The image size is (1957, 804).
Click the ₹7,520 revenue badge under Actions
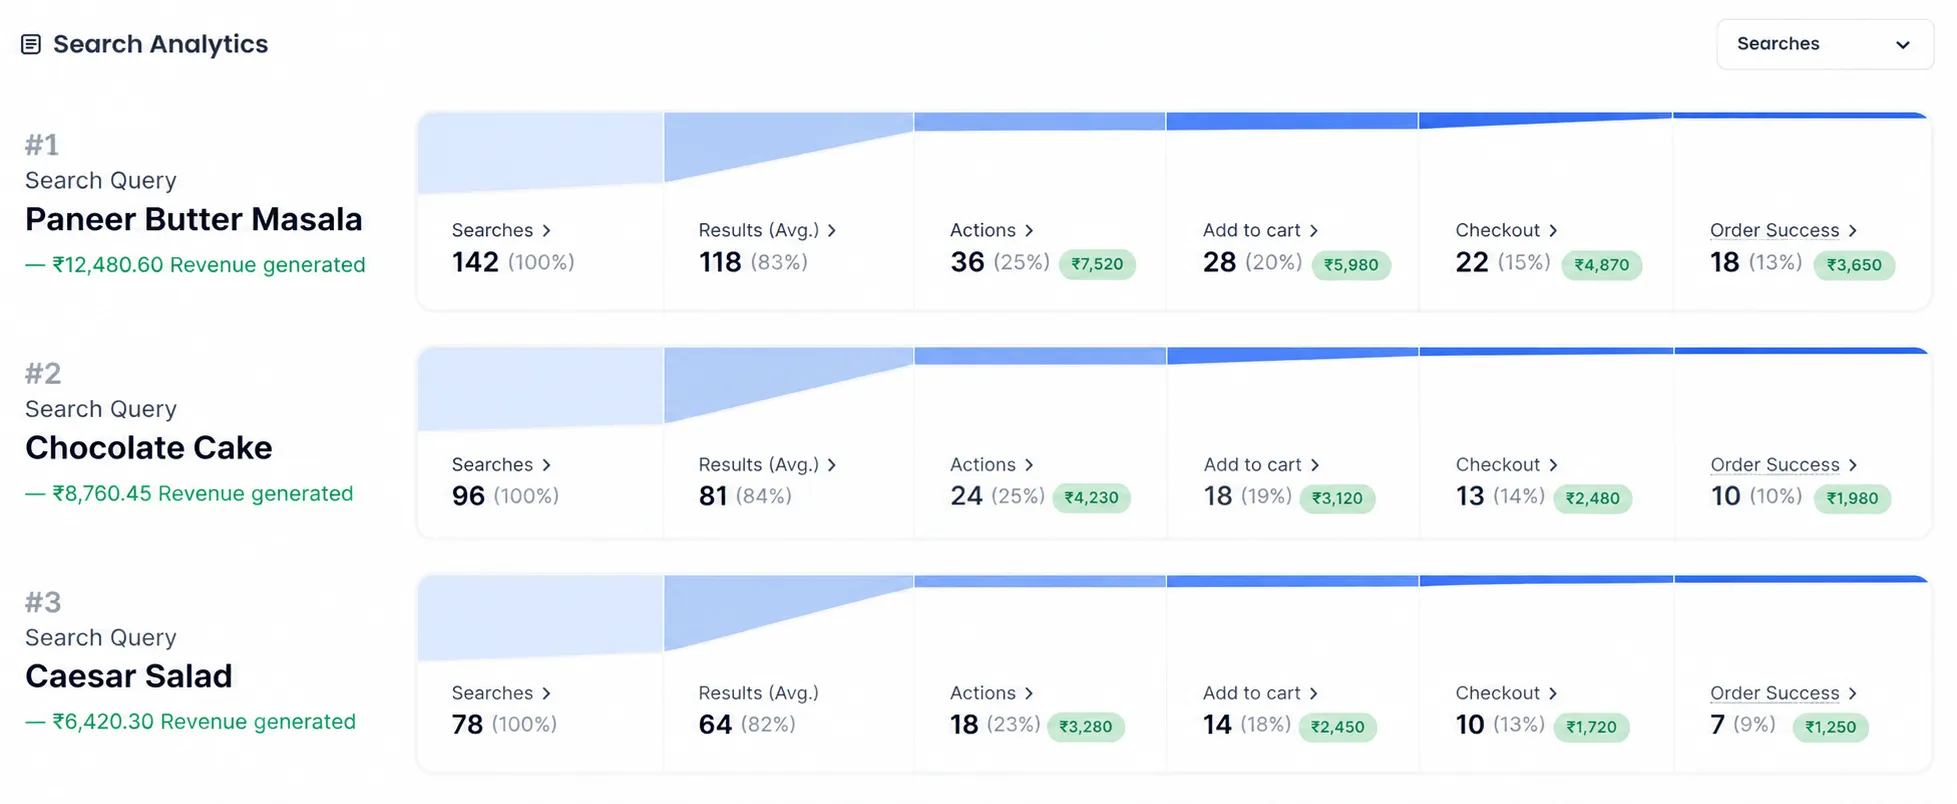pyautogui.click(x=1097, y=264)
